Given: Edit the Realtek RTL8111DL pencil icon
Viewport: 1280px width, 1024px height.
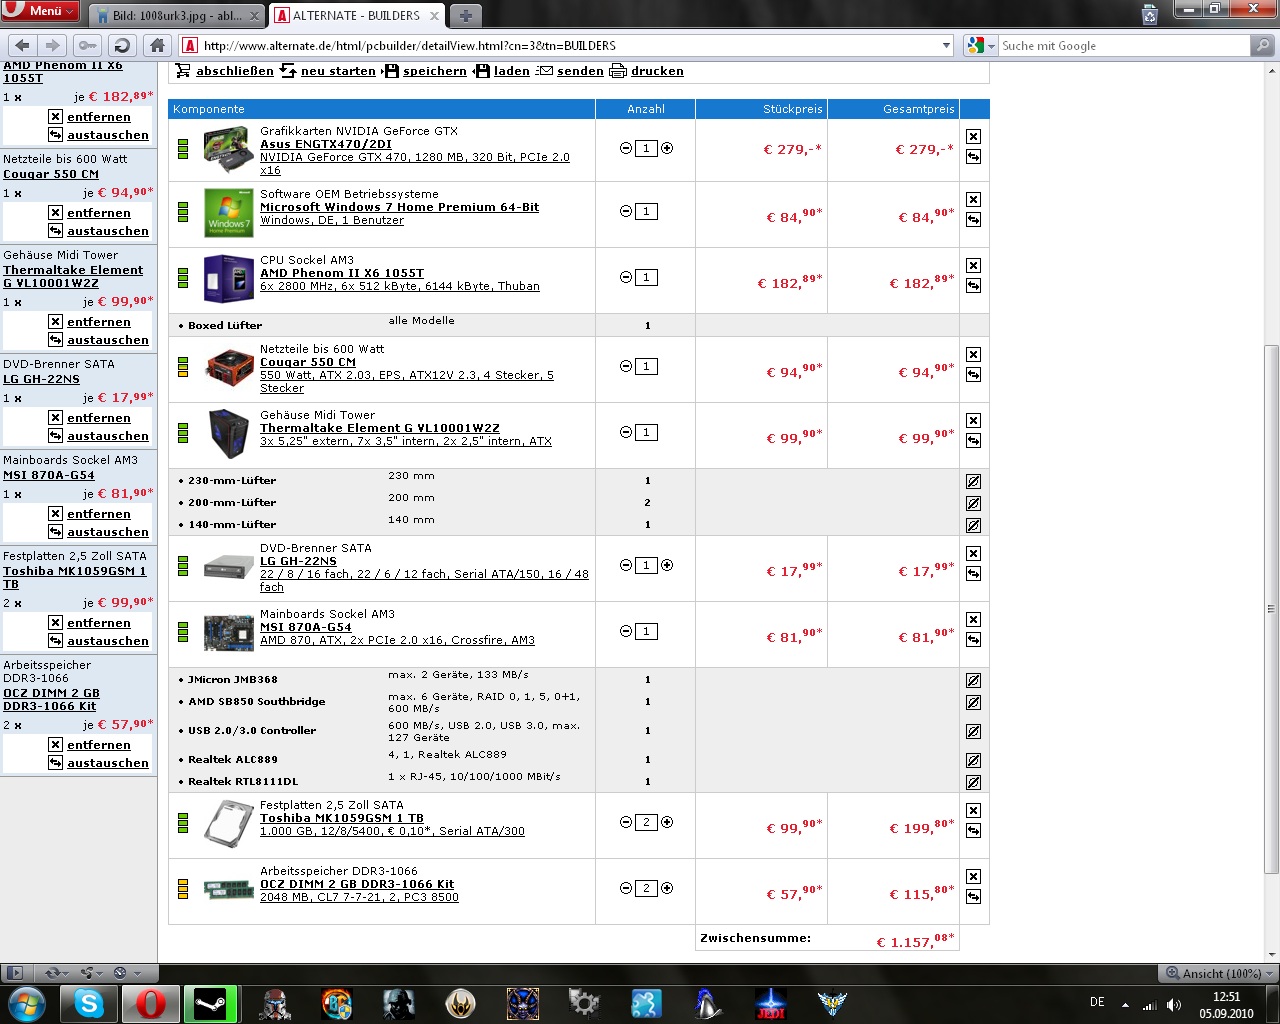Looking at the screenshot, I should (973, 782).
